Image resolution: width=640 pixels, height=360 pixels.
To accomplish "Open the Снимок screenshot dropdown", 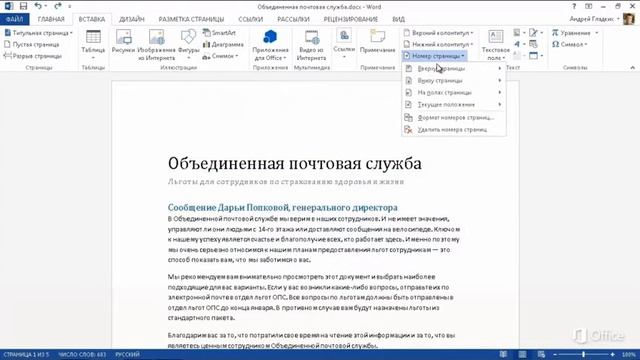I will tap(220, 56).
